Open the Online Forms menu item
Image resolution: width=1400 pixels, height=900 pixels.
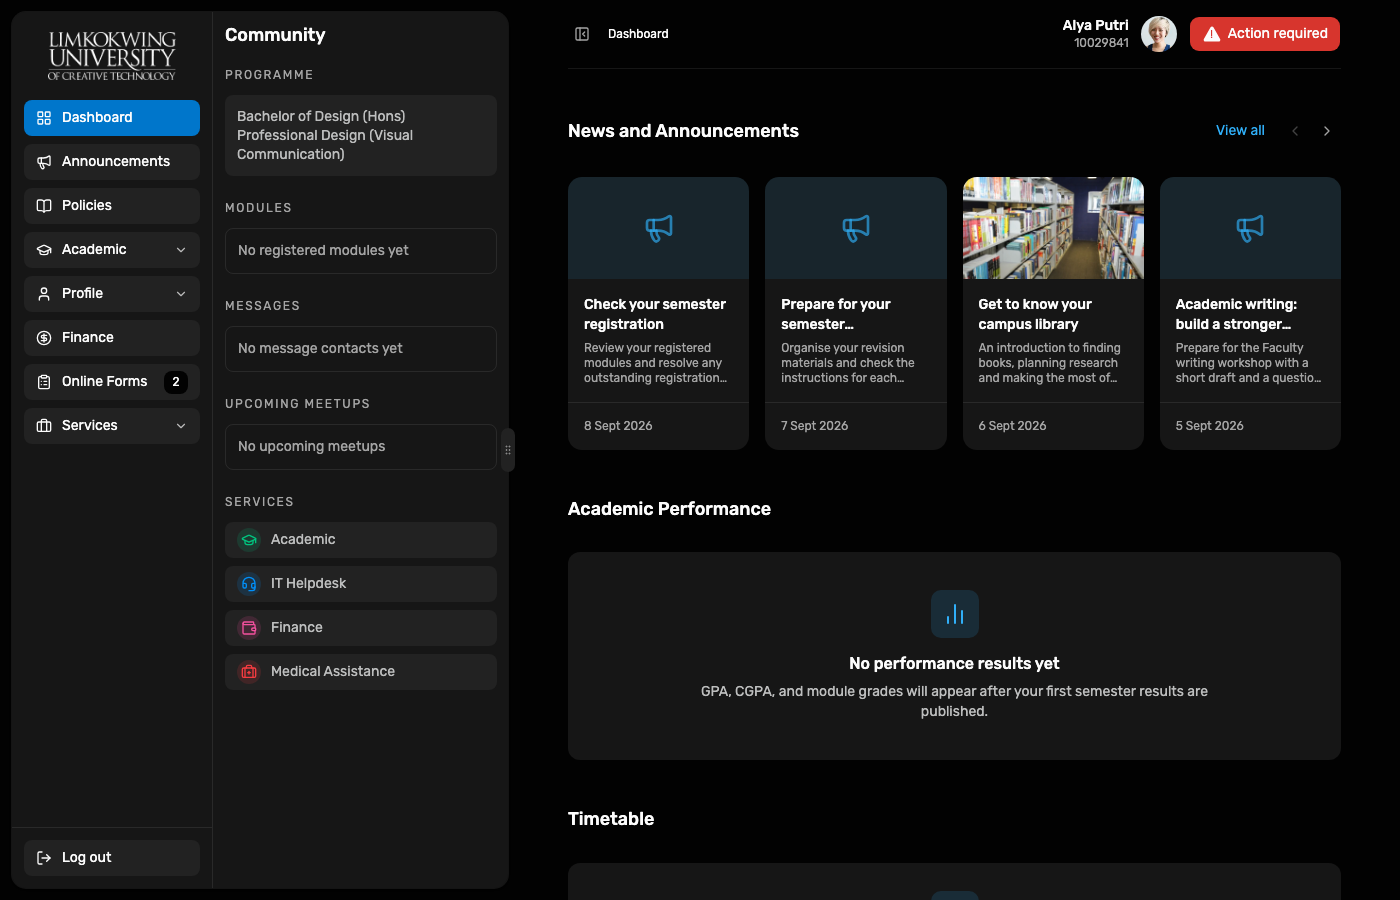pyautogui.click(x=112, y=382)
